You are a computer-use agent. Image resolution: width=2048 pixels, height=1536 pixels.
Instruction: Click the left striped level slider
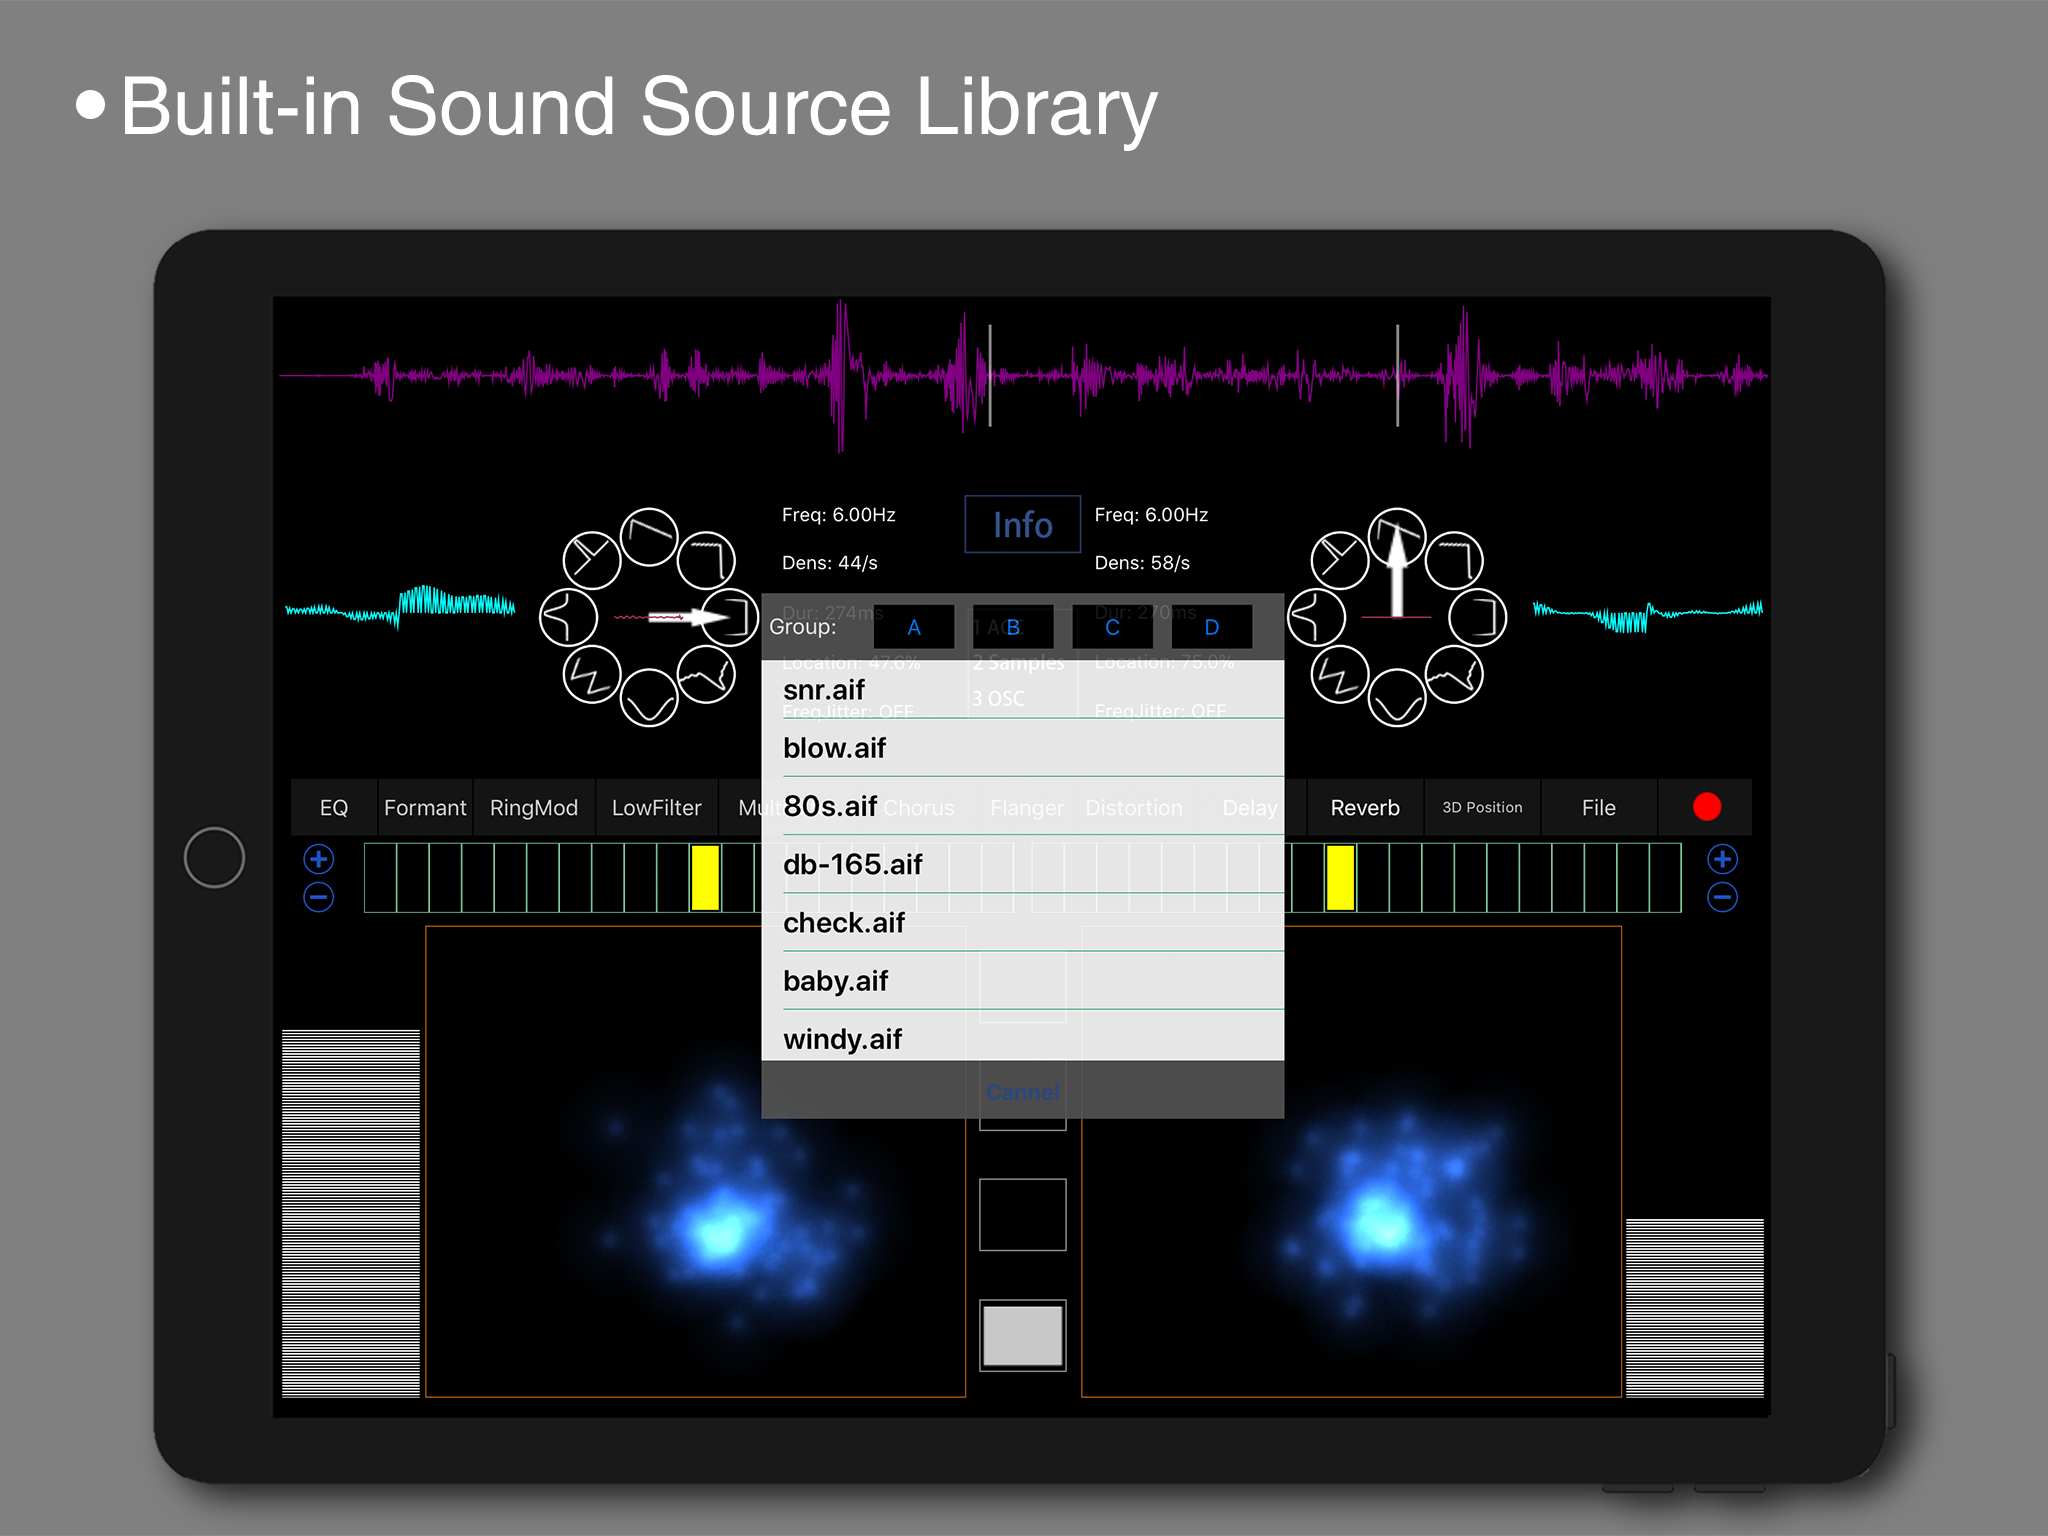pyautogui.click(x=350, y=1212)
